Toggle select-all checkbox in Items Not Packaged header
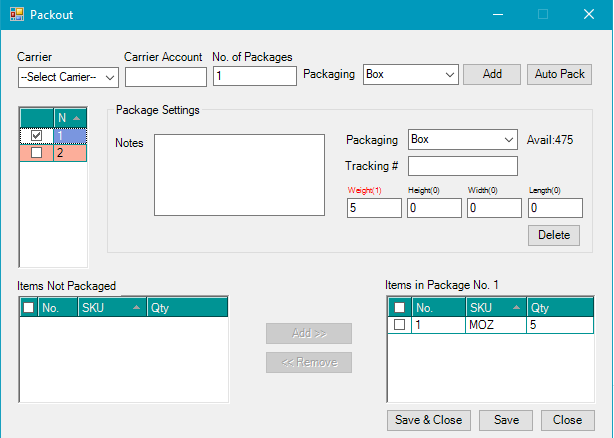 [x=28, y=308]
